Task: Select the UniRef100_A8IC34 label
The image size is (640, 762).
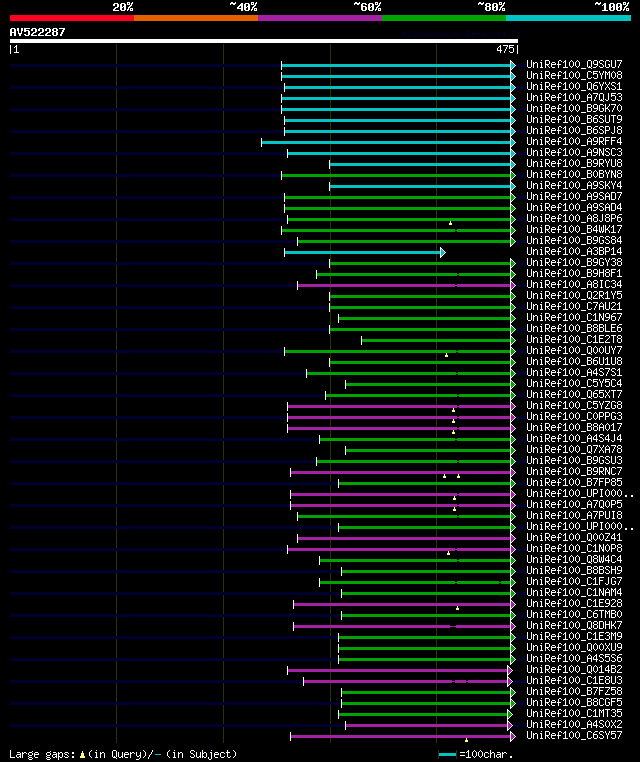Action: click(574, 284)
